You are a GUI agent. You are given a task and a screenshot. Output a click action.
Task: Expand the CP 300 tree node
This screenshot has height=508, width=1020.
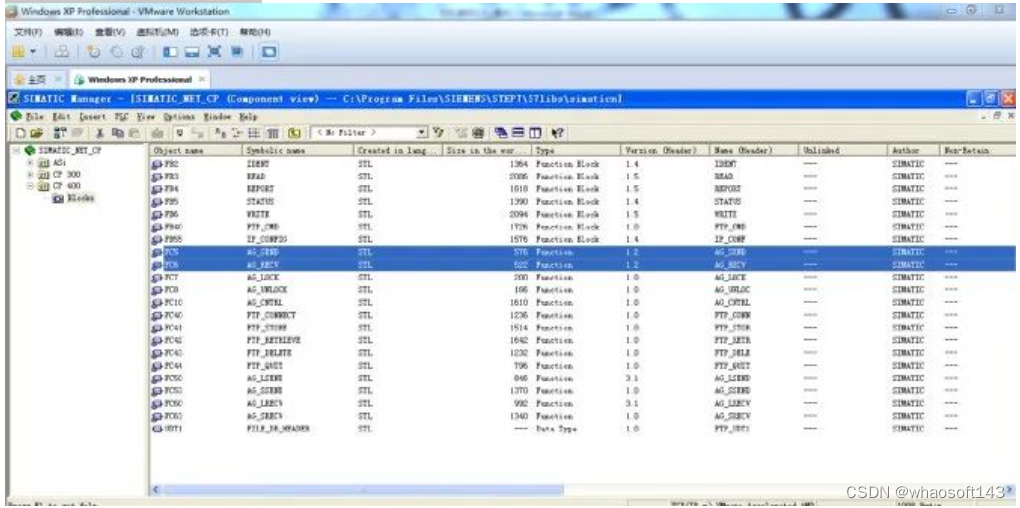click(x=30, y=174)
